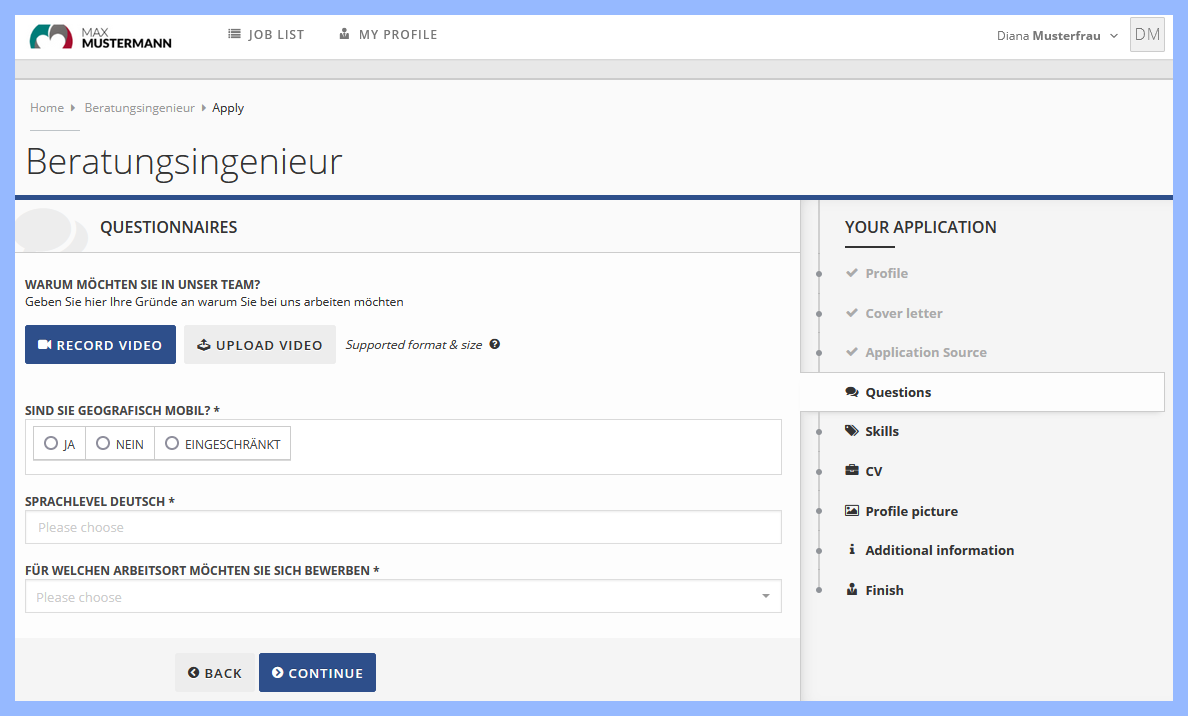
Task: Open the Diana Musterfrau user menu
Action: pyautogui.click(x=1057, y=36)
